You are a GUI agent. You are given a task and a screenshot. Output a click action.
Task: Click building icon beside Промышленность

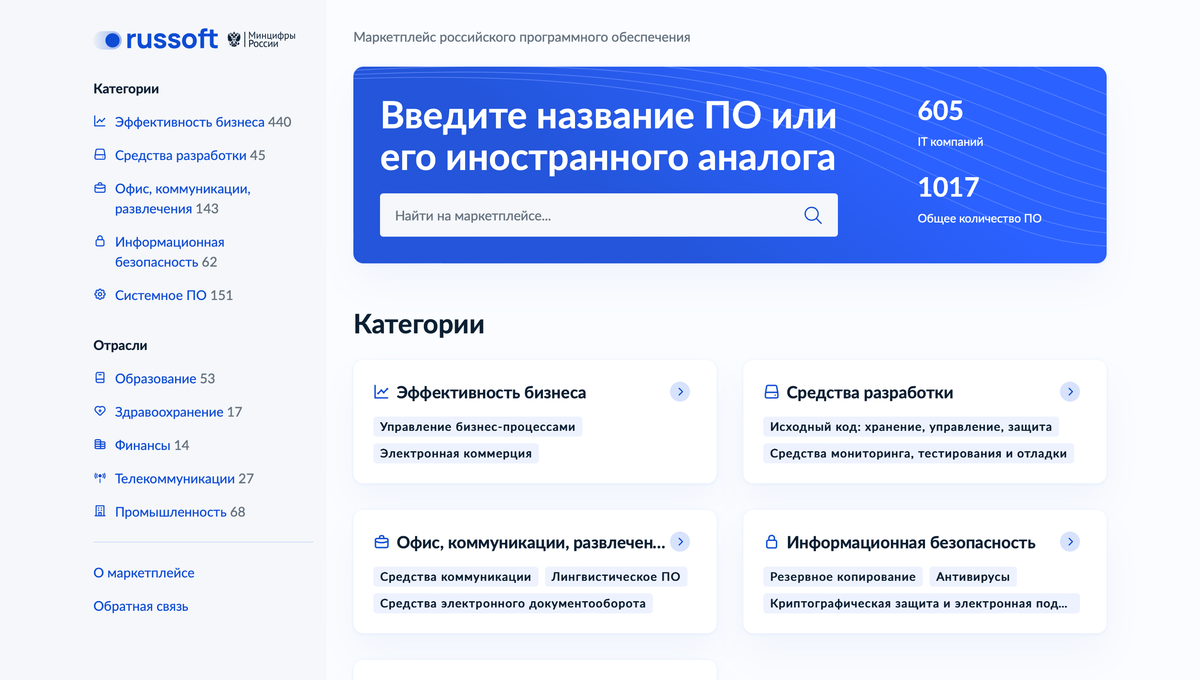pyautogui.click(x=100, y=511)
